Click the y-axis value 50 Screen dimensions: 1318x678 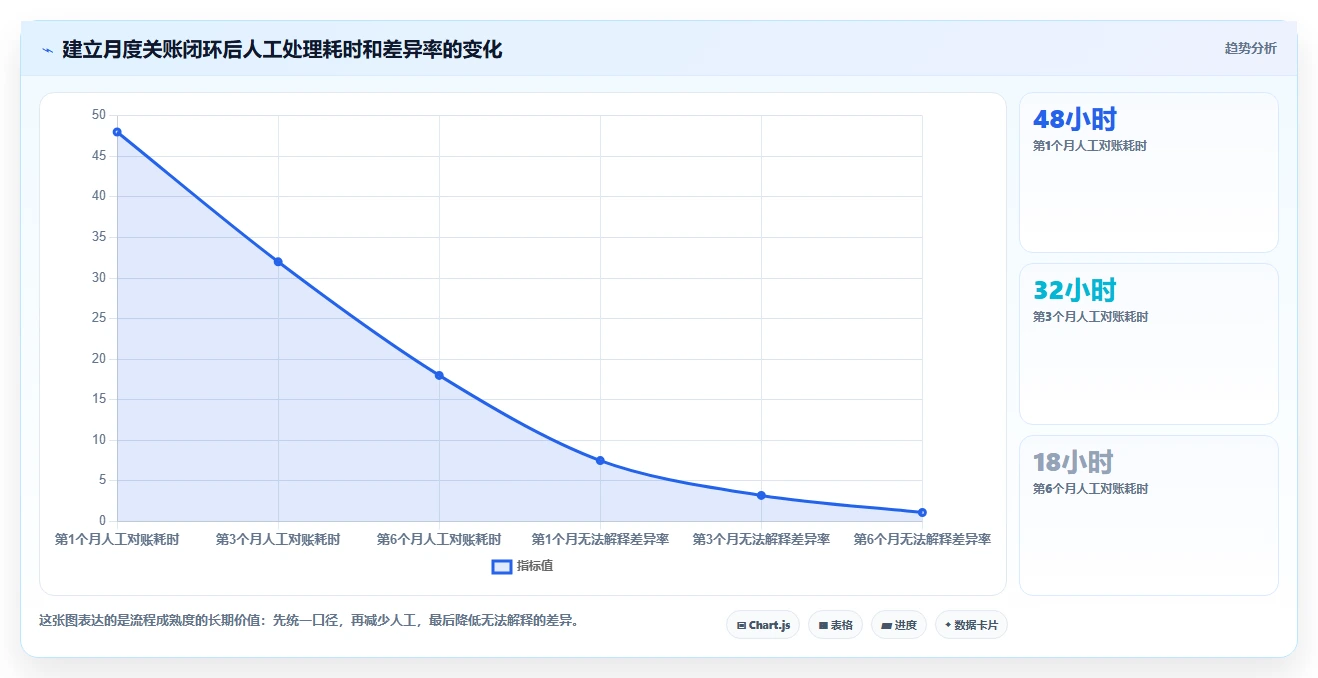point(98,115)
